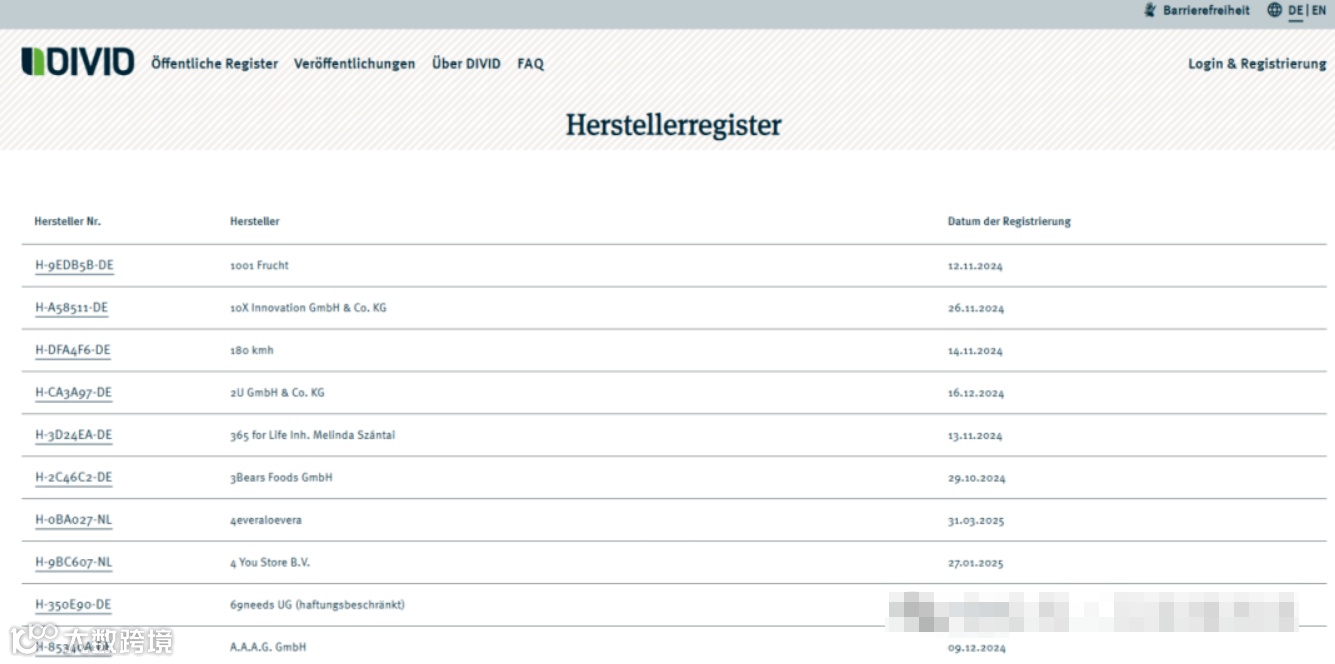The height and width of the screenshot is (664, 1335).
Task: Open the FAQ menu item
Action: (531, 64)
